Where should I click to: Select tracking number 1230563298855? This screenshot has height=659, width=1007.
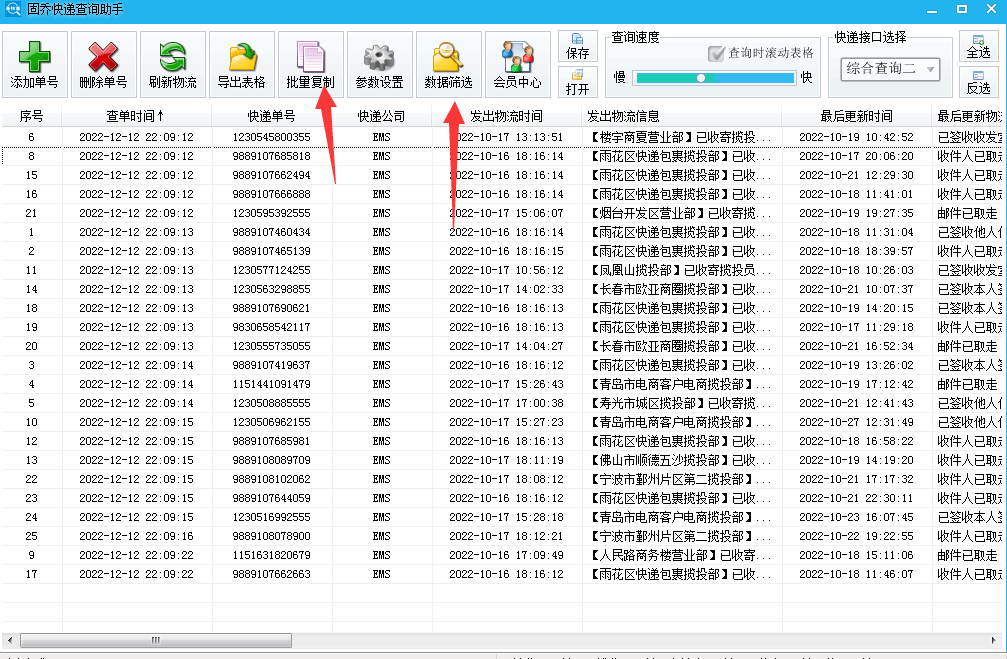coord(272,289)
